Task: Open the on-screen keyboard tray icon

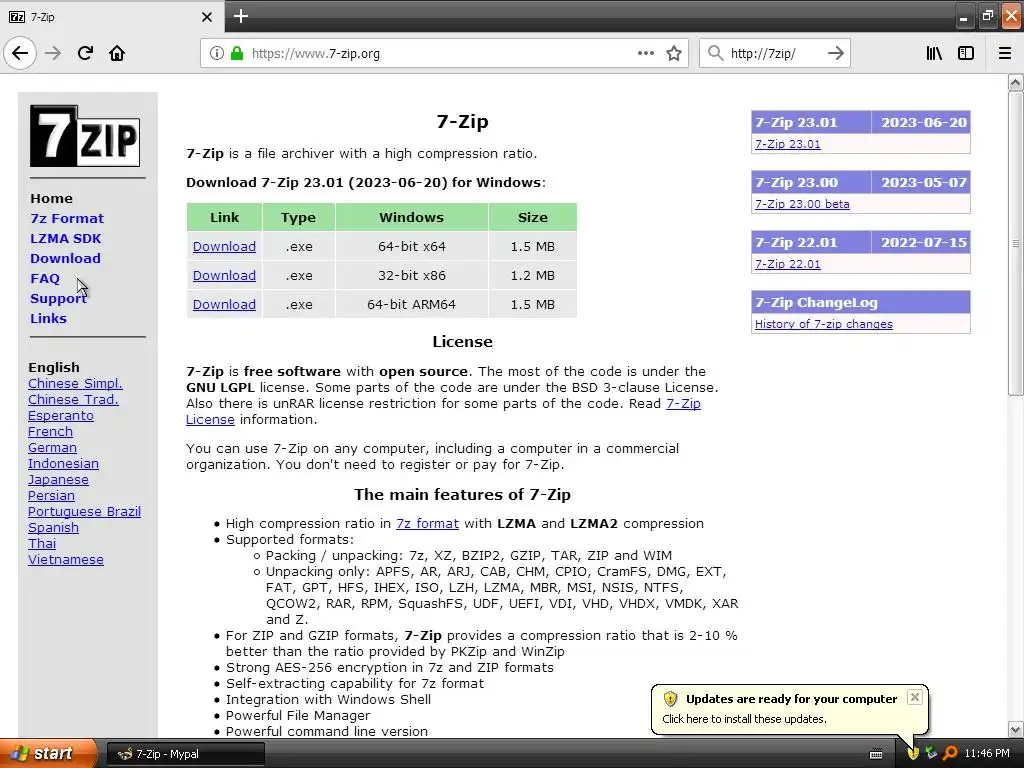Action: [x=876, y=754]
